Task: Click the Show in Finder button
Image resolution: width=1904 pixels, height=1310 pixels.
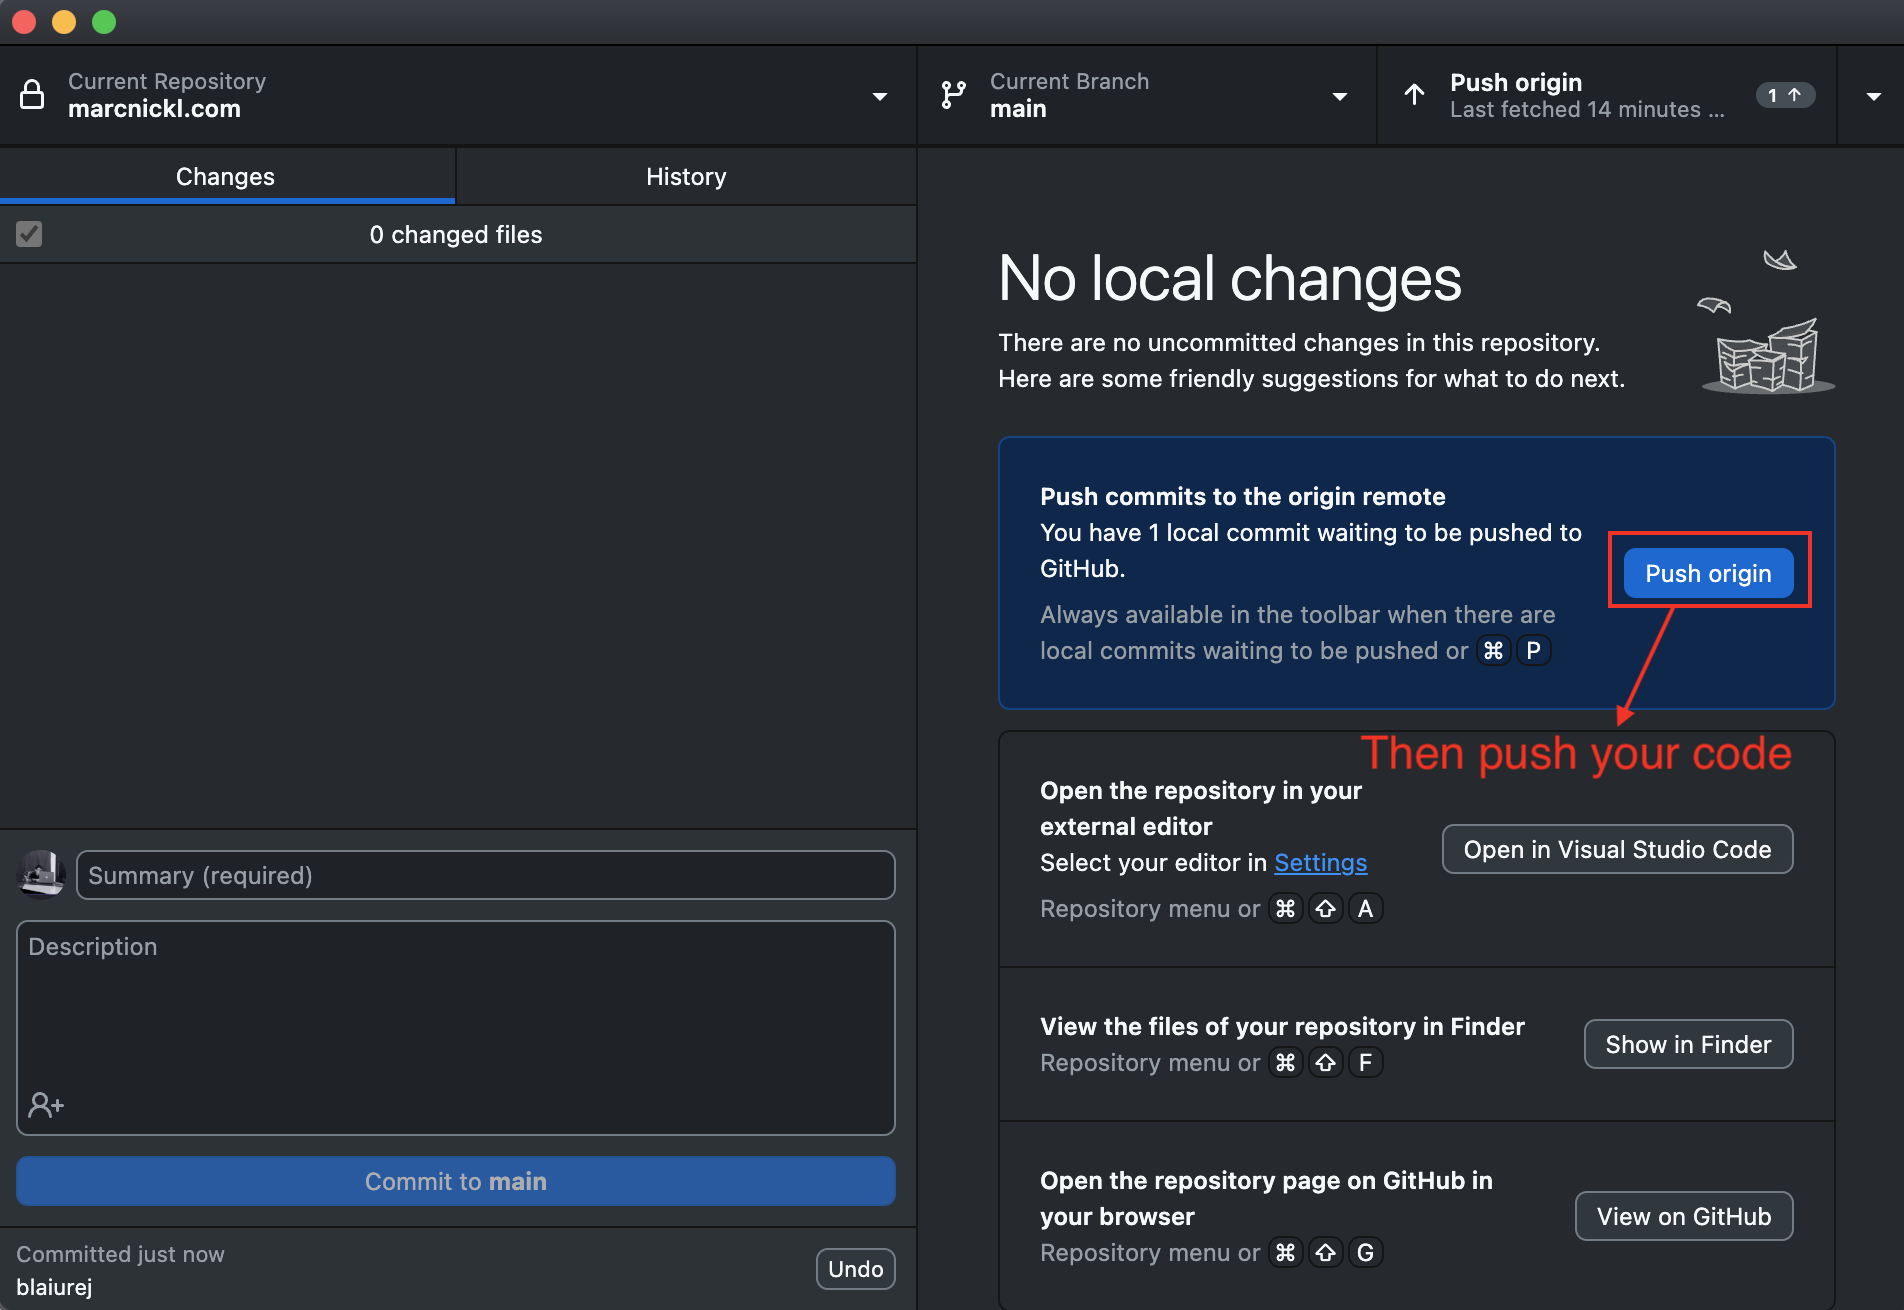Action: (1688, 1044)
